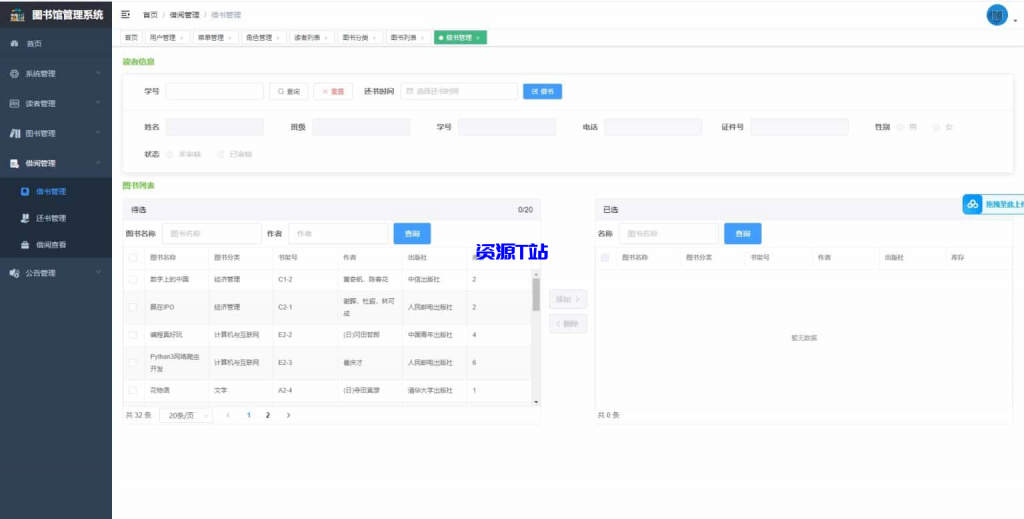Click 查询 button in the 已选 panel

click(x=743, y=233)
